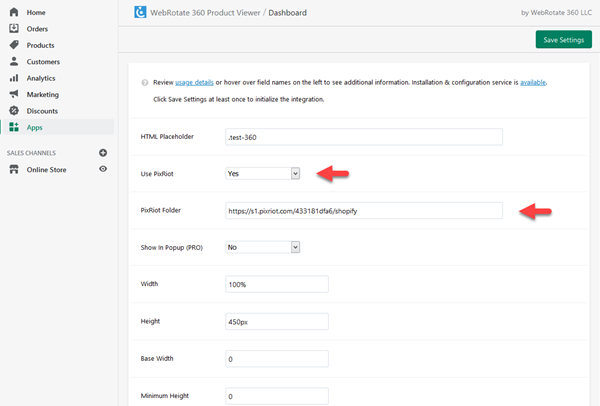The width and height of the screenshot is (600, 406).
Task: Click the Marketing megaphone icon
Action: point(13,94)
